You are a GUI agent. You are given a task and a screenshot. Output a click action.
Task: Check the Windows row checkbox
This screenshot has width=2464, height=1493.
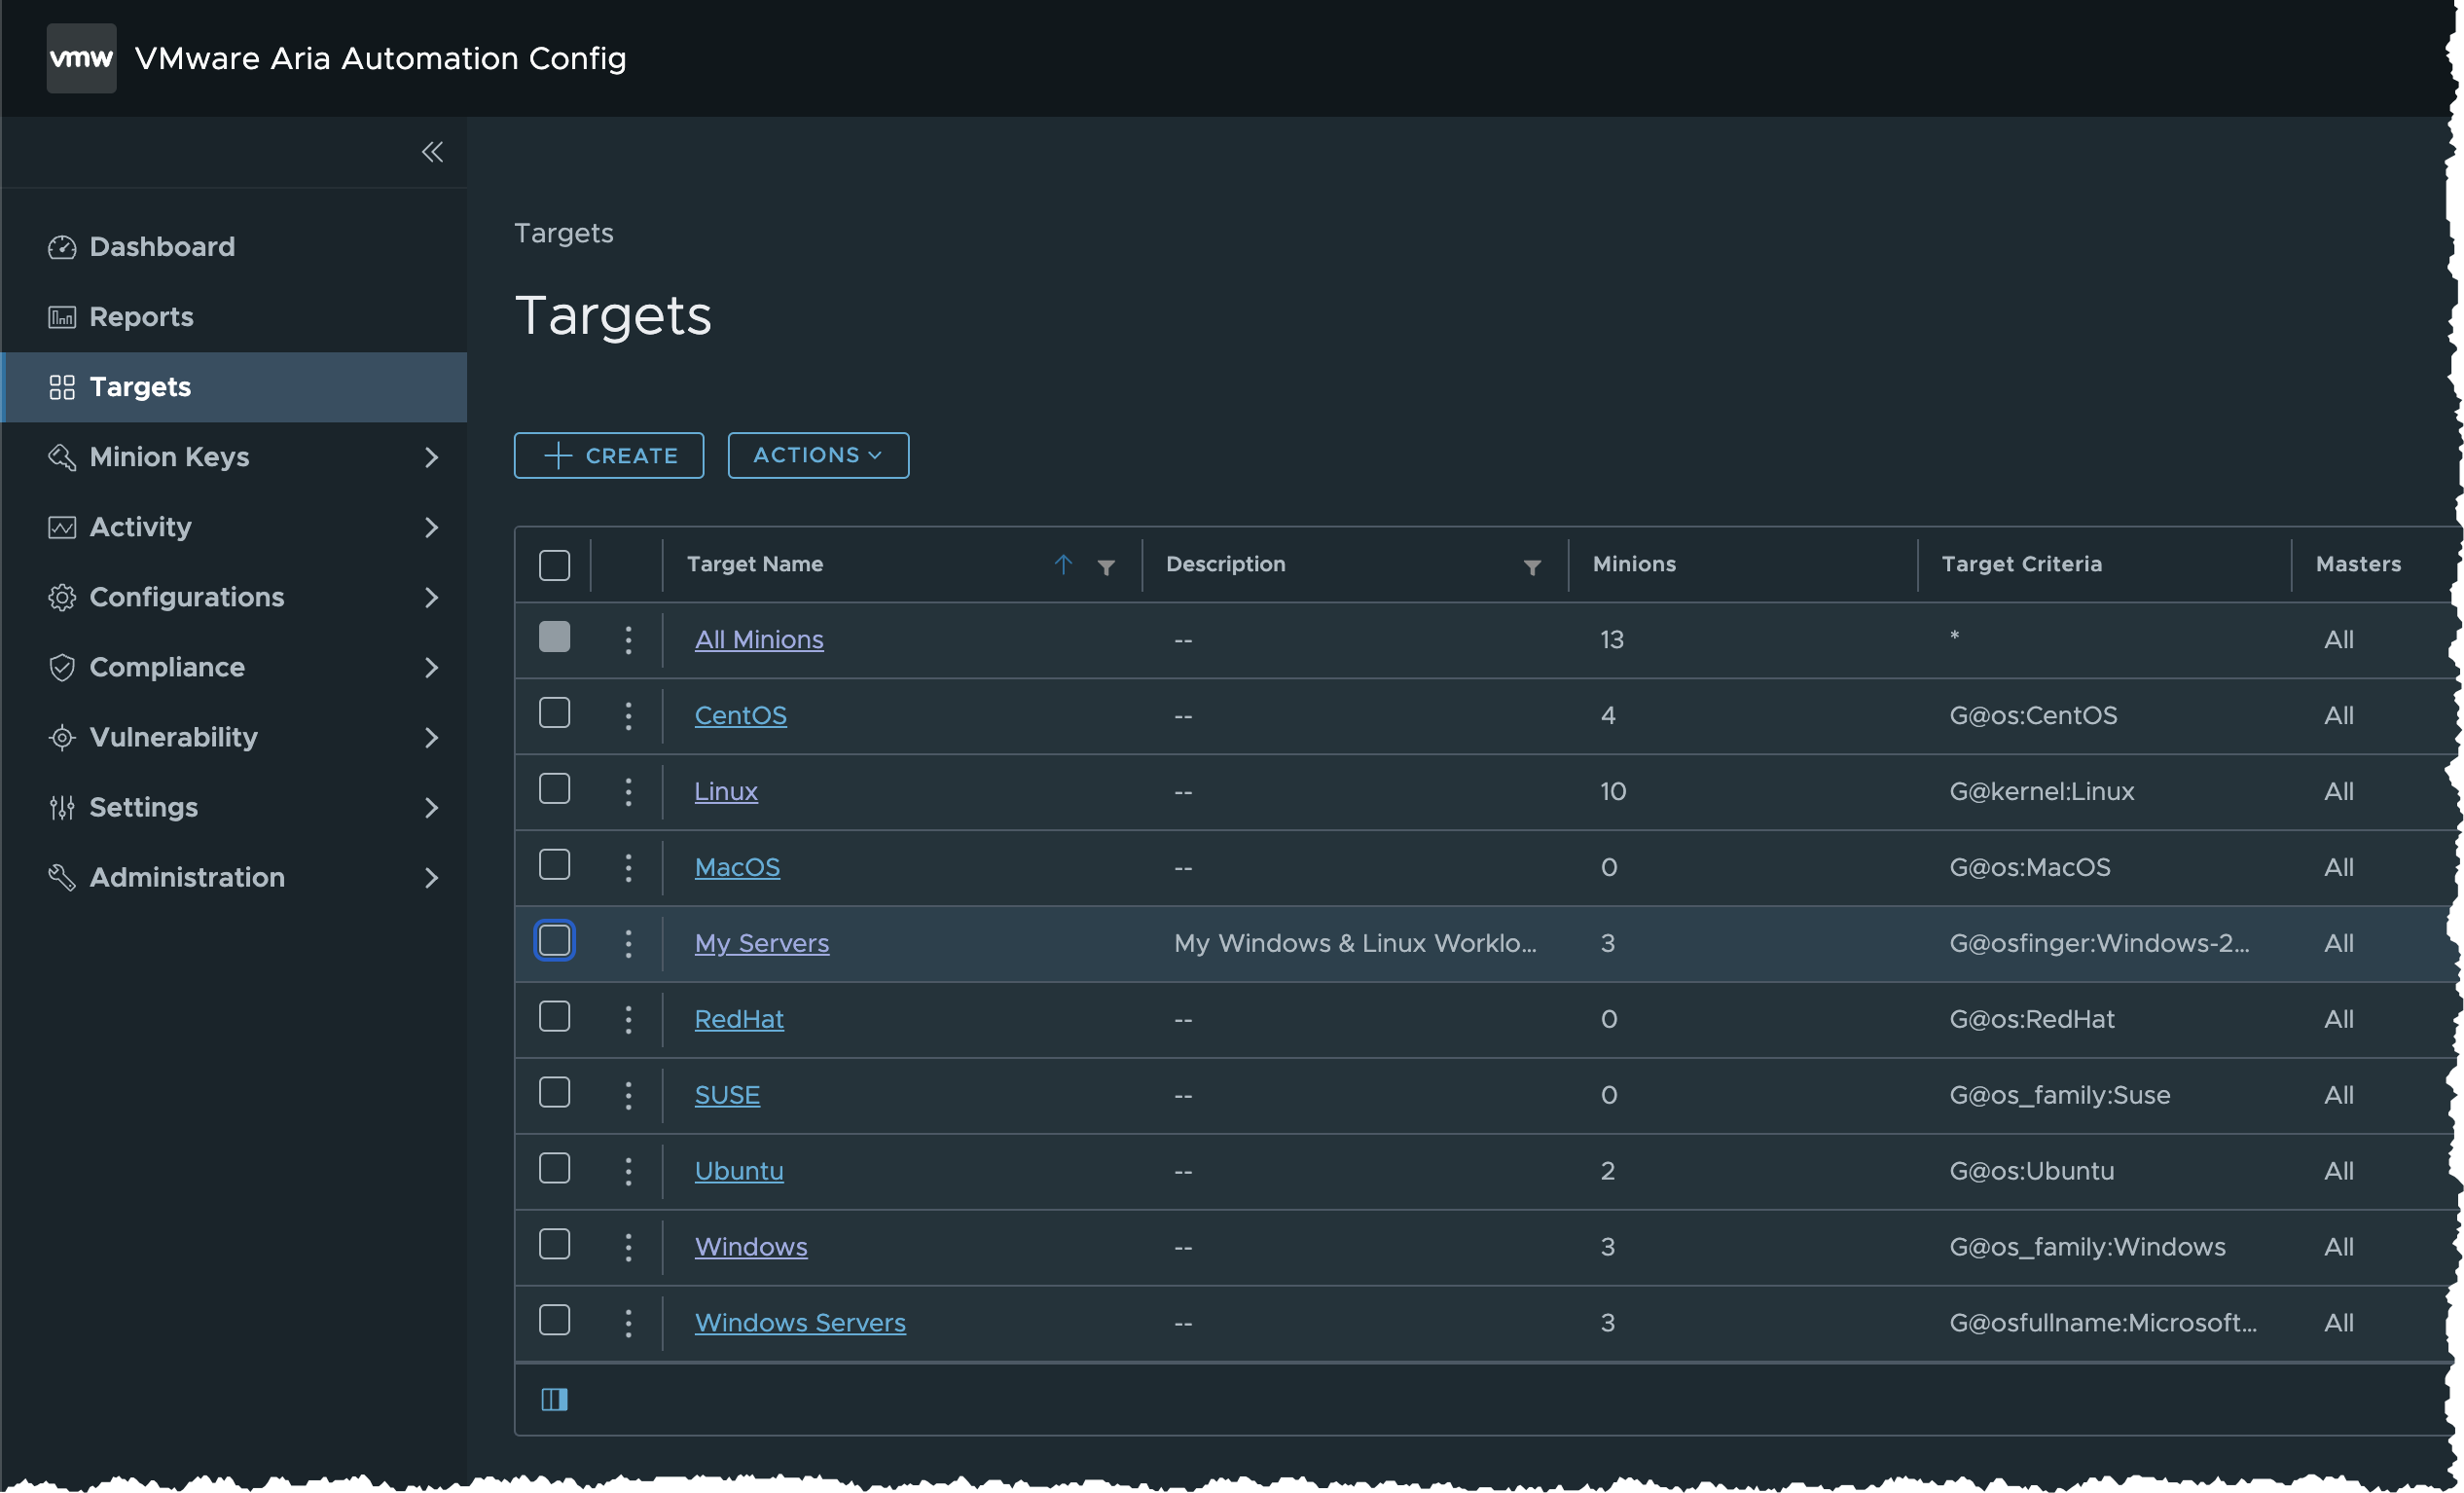tap(554, 1245)
